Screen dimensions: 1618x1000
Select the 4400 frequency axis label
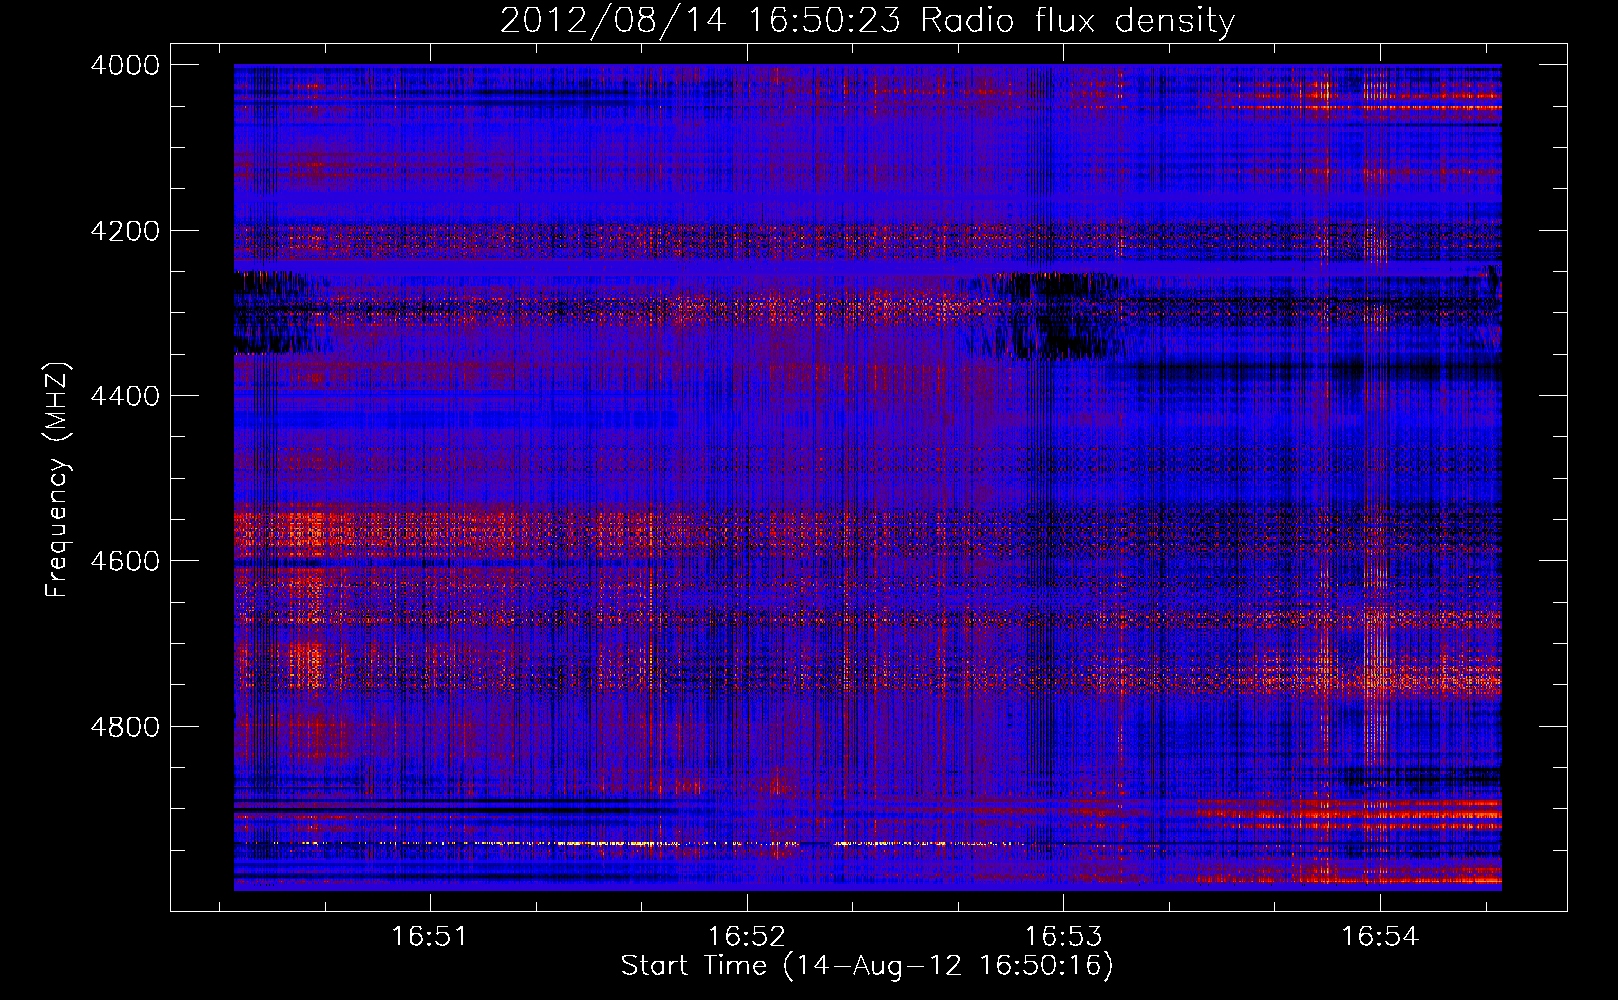125,396
